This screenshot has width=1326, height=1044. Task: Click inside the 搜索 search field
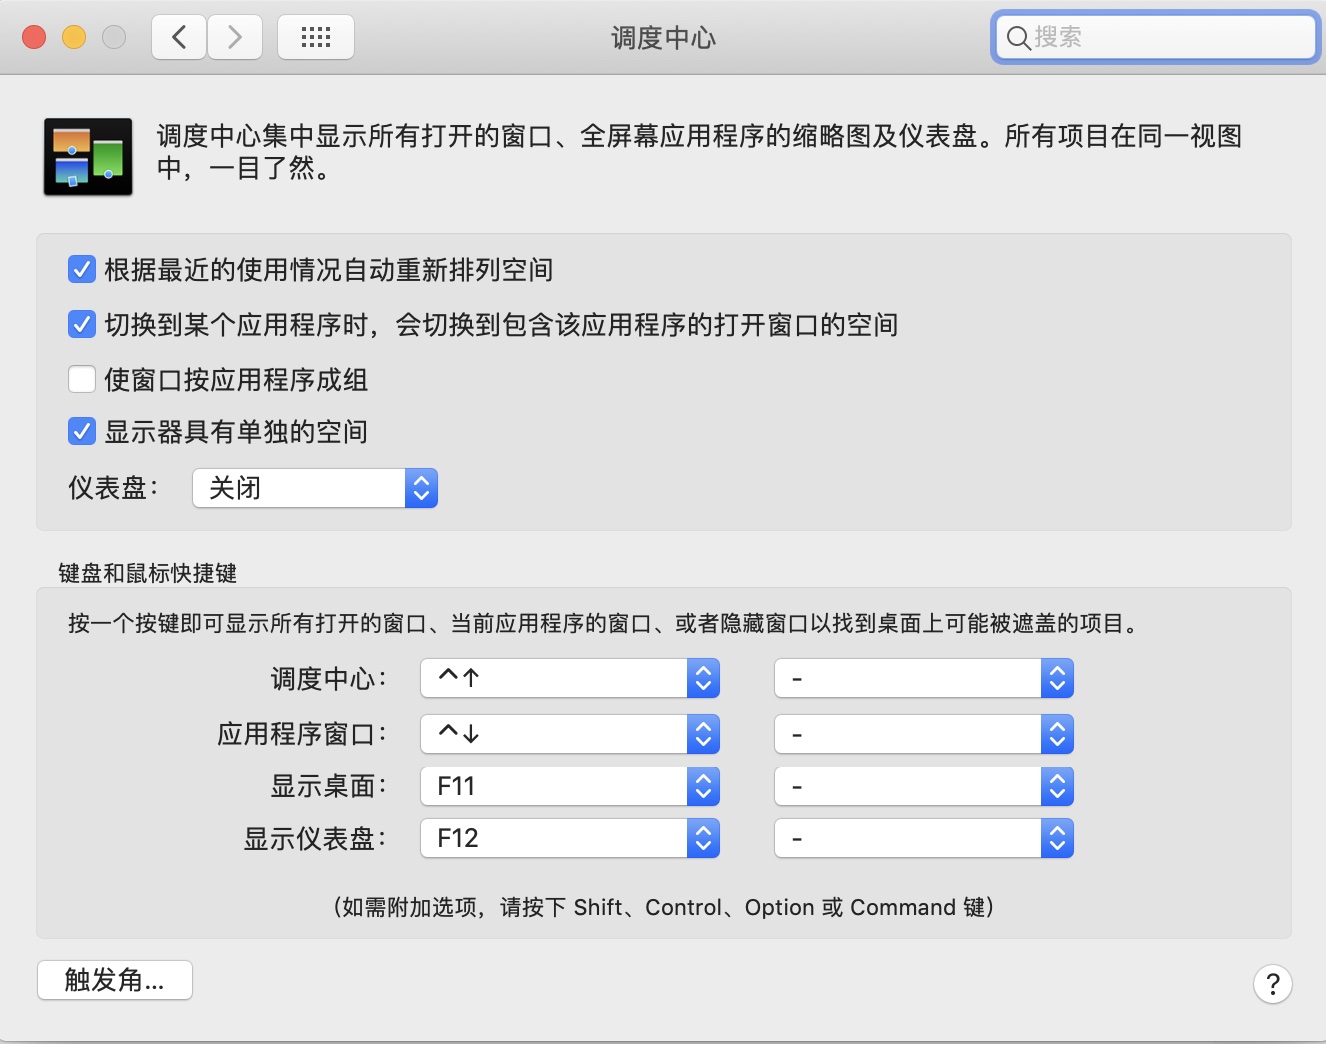point(1156,38)
